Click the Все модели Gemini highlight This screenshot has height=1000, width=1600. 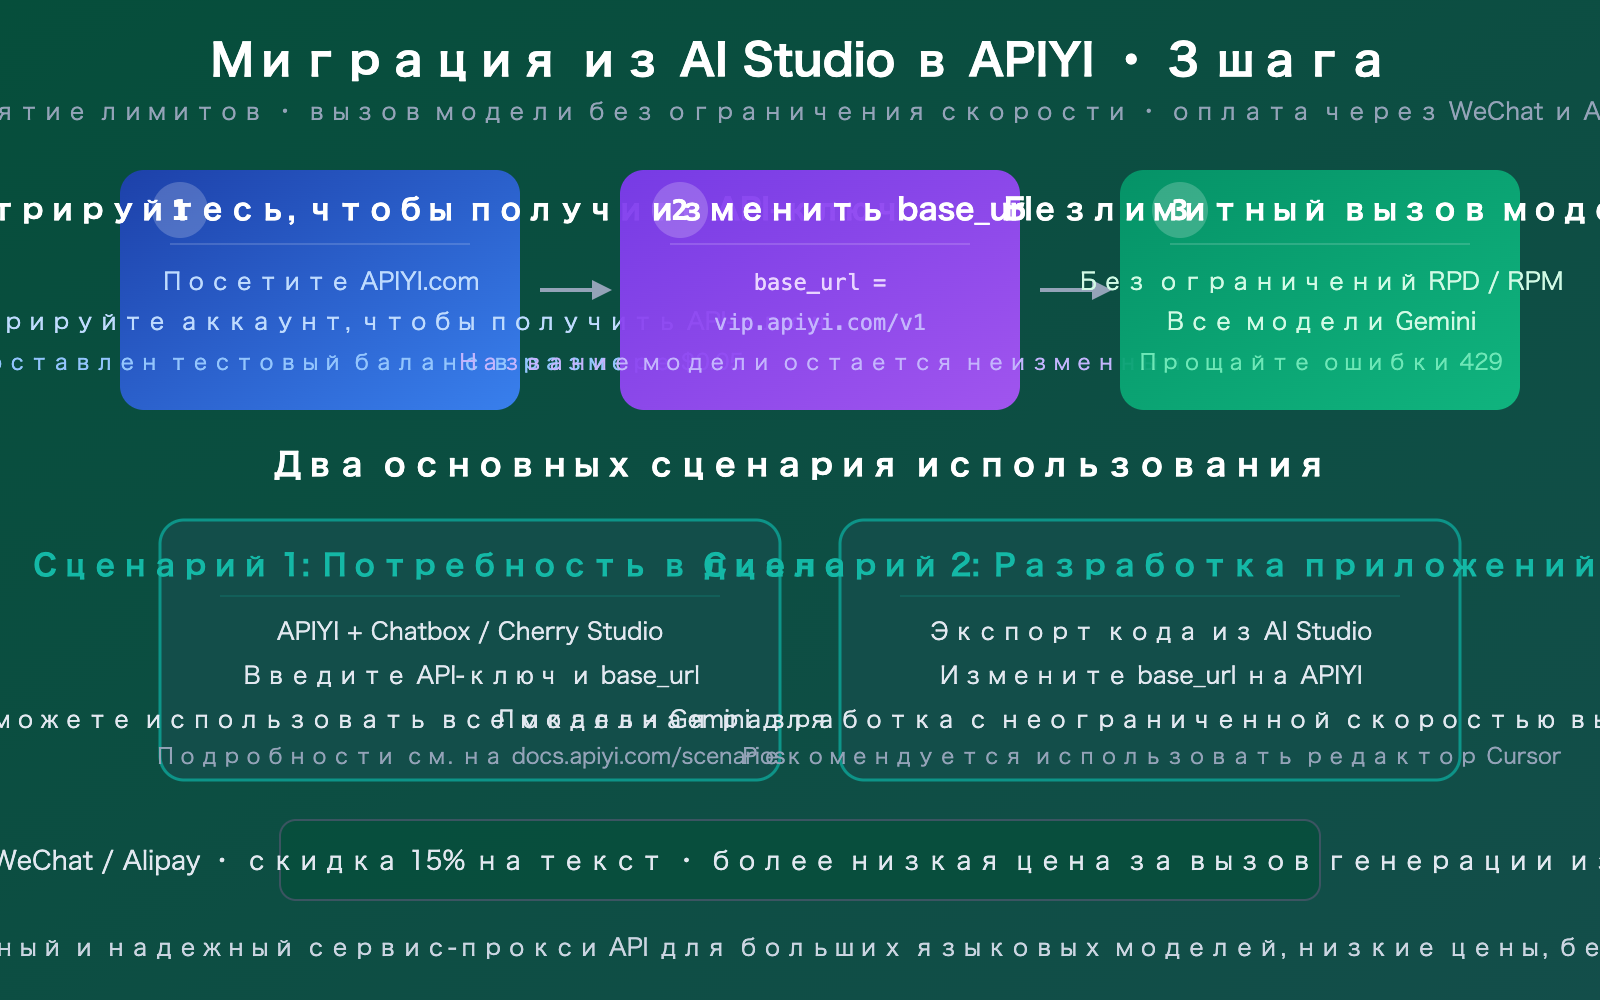coord(1320,321)
